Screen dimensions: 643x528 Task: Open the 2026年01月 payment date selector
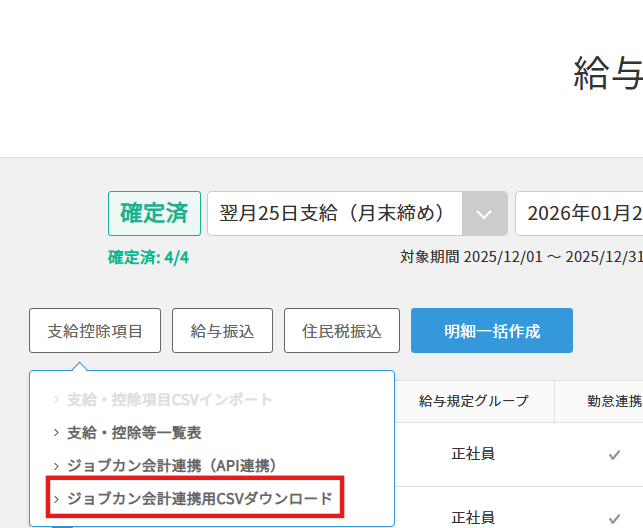point(579,214)
